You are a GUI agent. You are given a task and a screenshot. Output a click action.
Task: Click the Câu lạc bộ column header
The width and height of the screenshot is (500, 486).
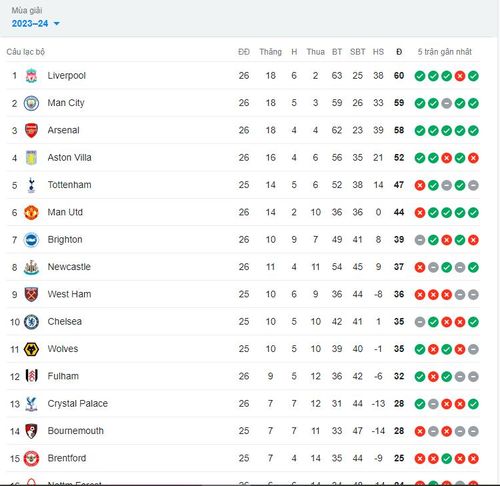26,52
